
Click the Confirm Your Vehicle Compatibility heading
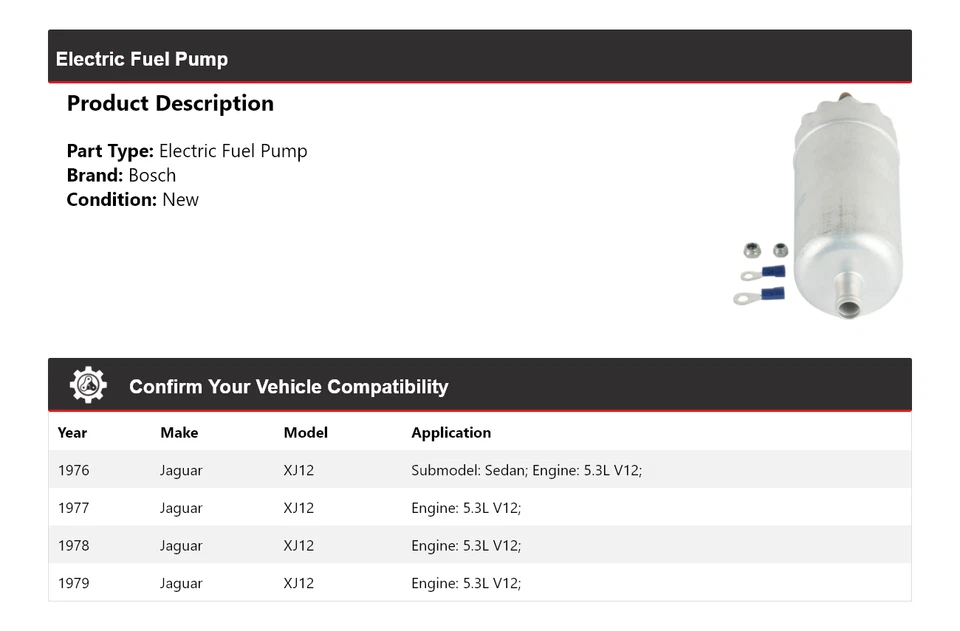pos(288,387)
